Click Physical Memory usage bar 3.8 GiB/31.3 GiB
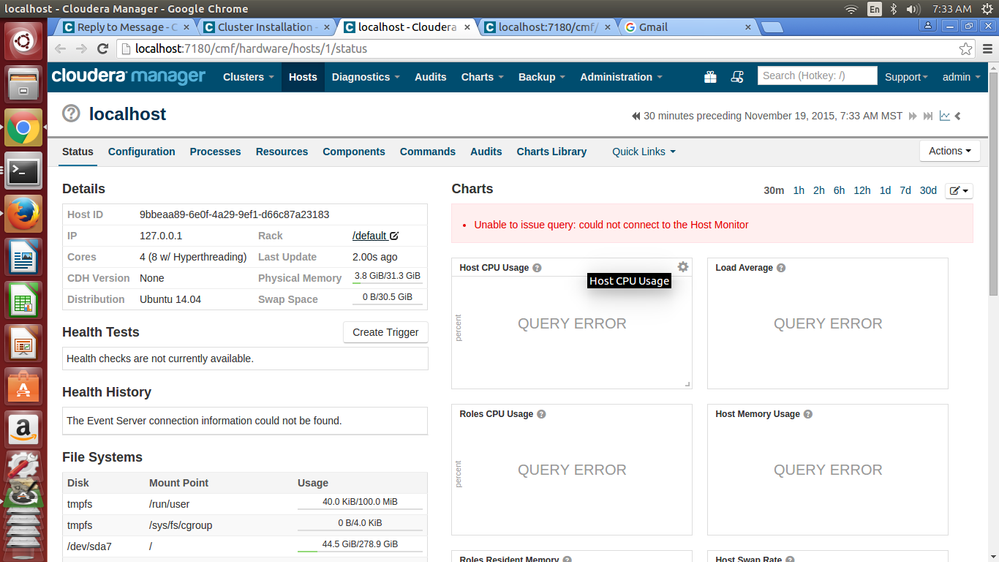 pos(387,277)
